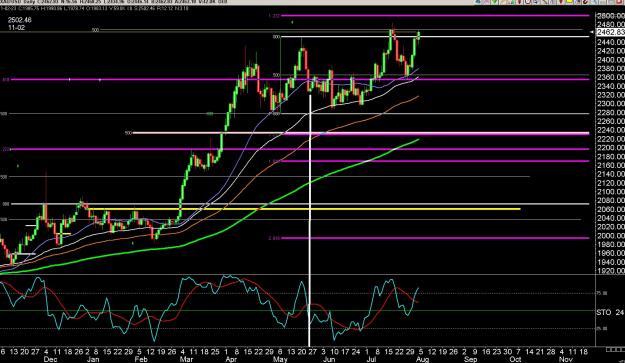Image resolution: width=625 pixels, height=363 pixels.
Task: Select the yellow horizontal line near 2060
Action: coord(304,209)
